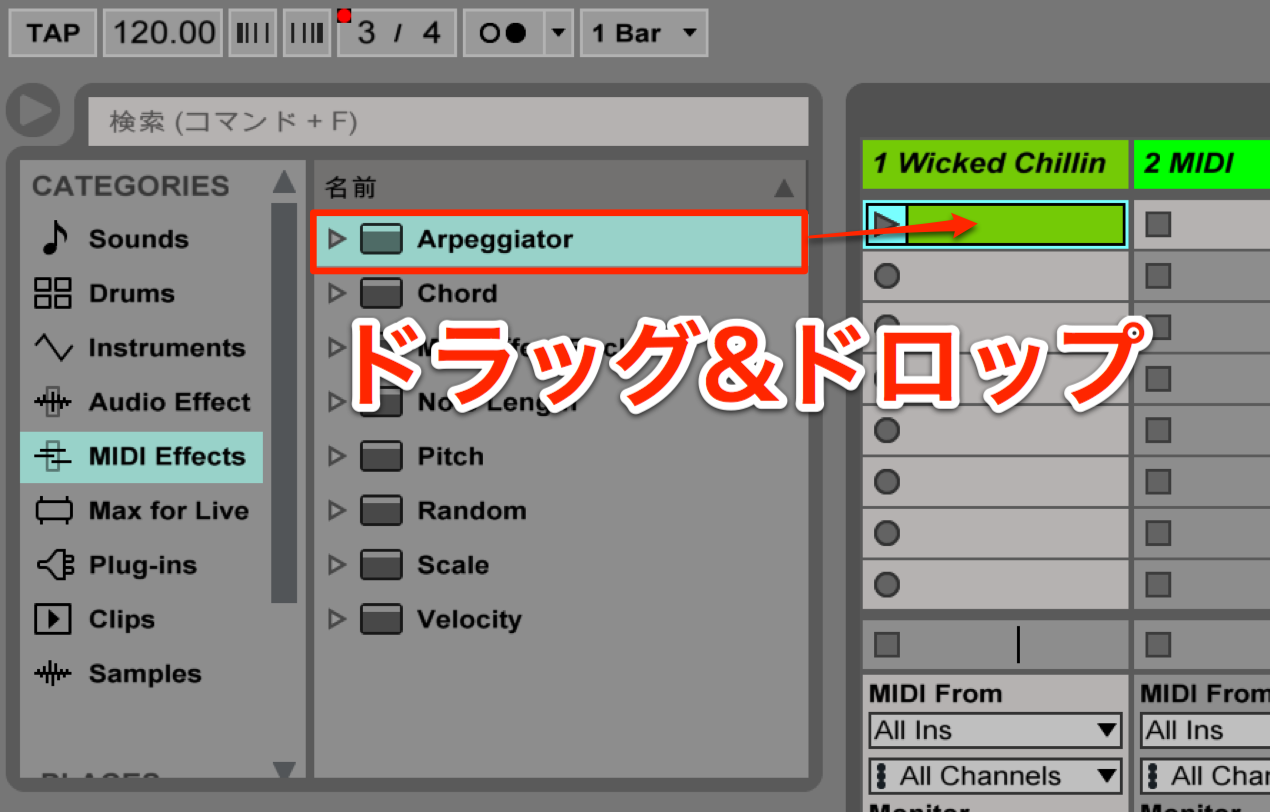Select the Random entry text
This screenshot has width=1270, height=812.
coord(472,511)
